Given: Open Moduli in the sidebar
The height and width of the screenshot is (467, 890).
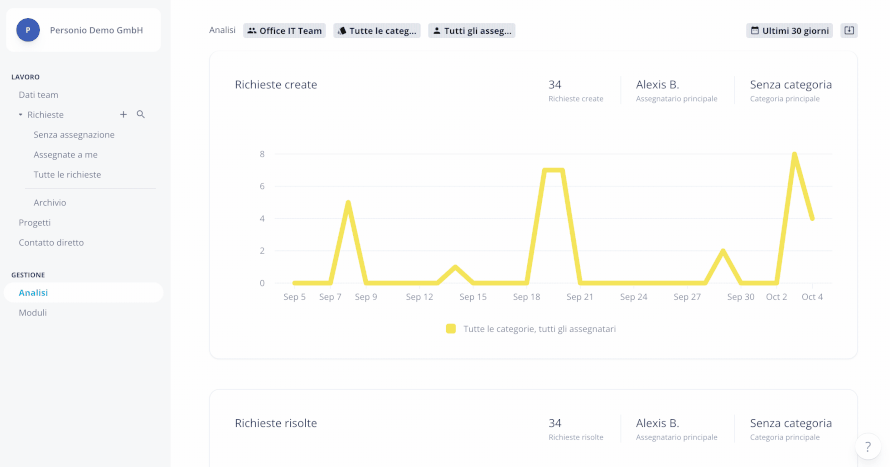Looking at the screenshot, I should tap(32, 313).
